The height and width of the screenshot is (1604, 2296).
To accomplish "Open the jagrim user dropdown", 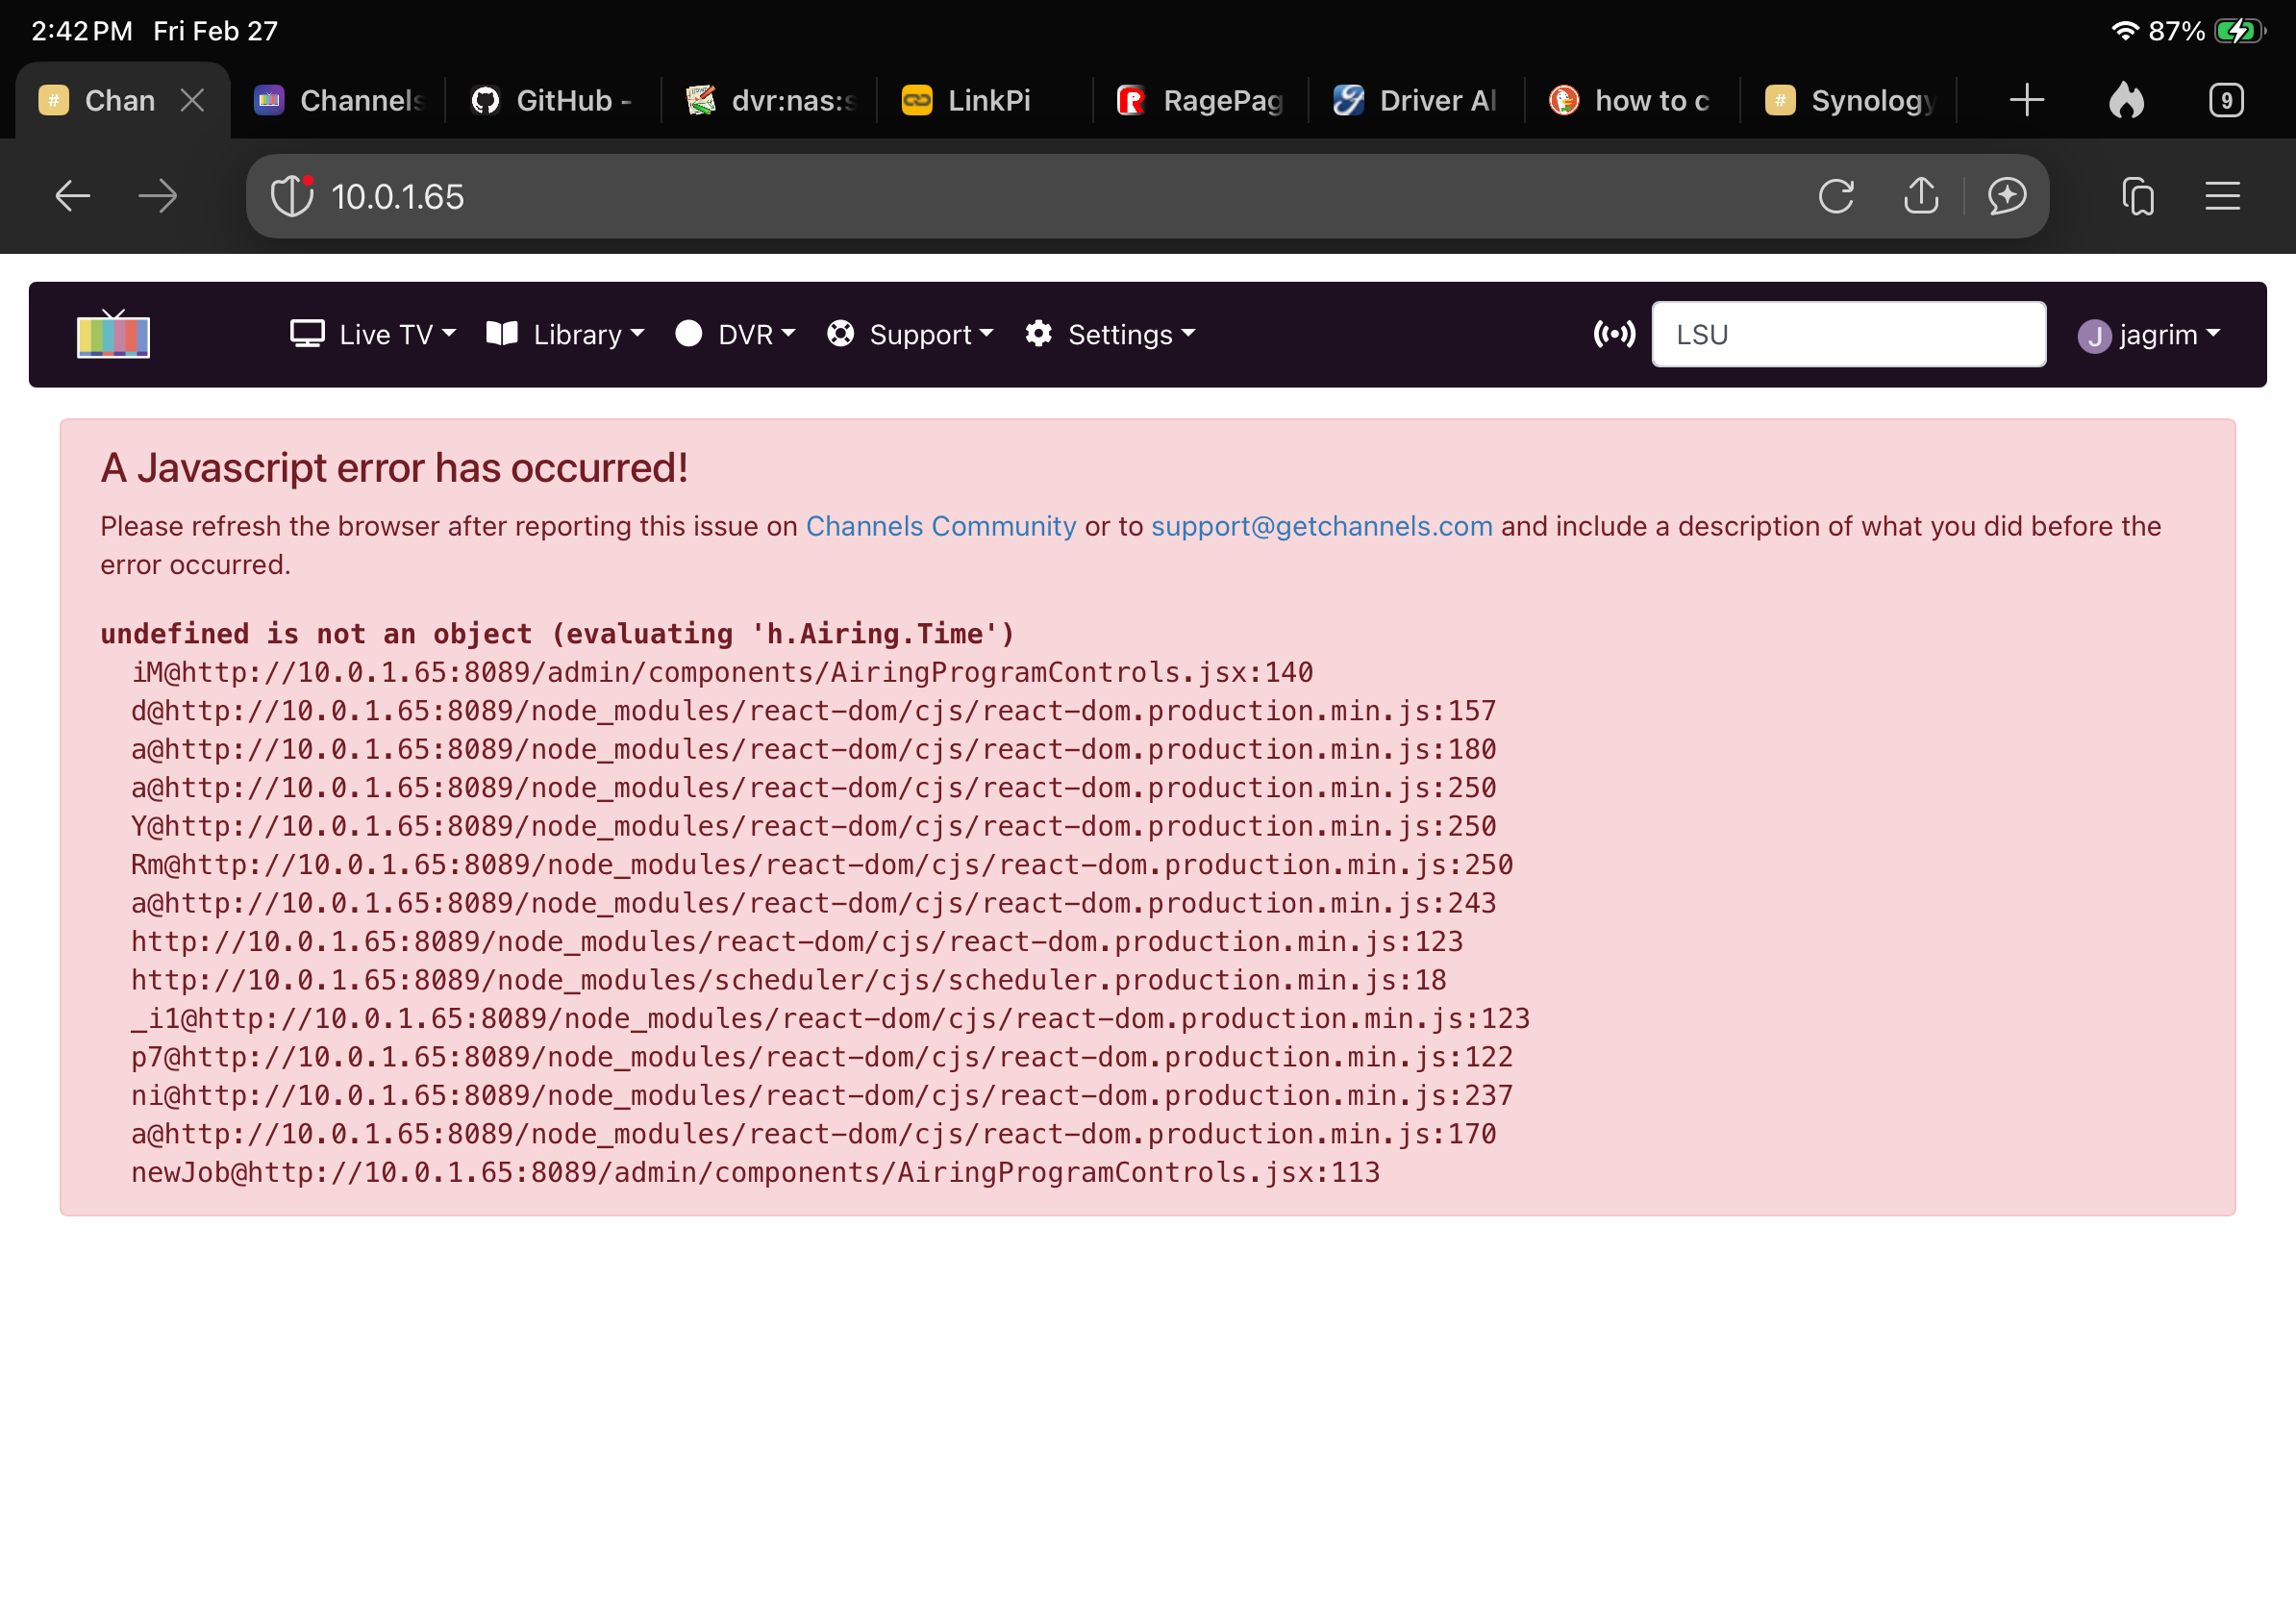I will [2148, 334].
